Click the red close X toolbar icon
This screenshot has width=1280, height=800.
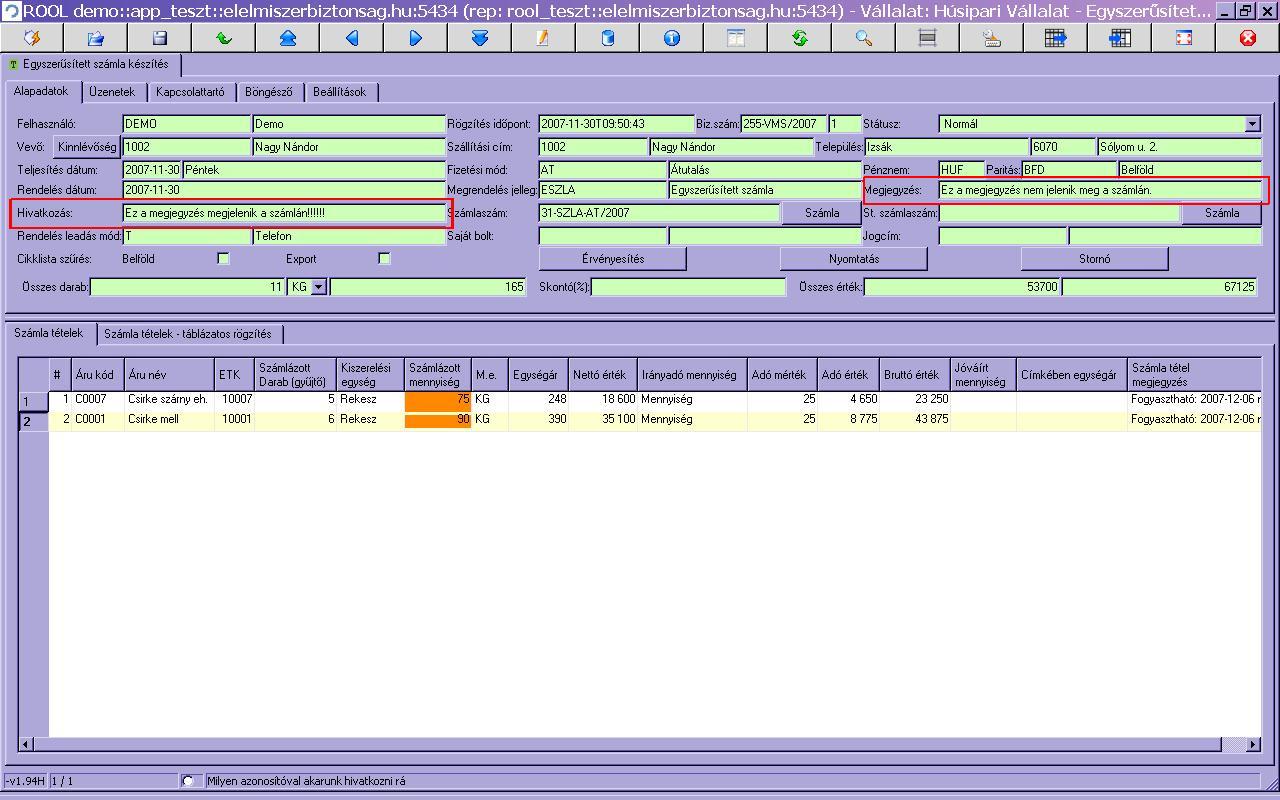(x=1247, y=38)
